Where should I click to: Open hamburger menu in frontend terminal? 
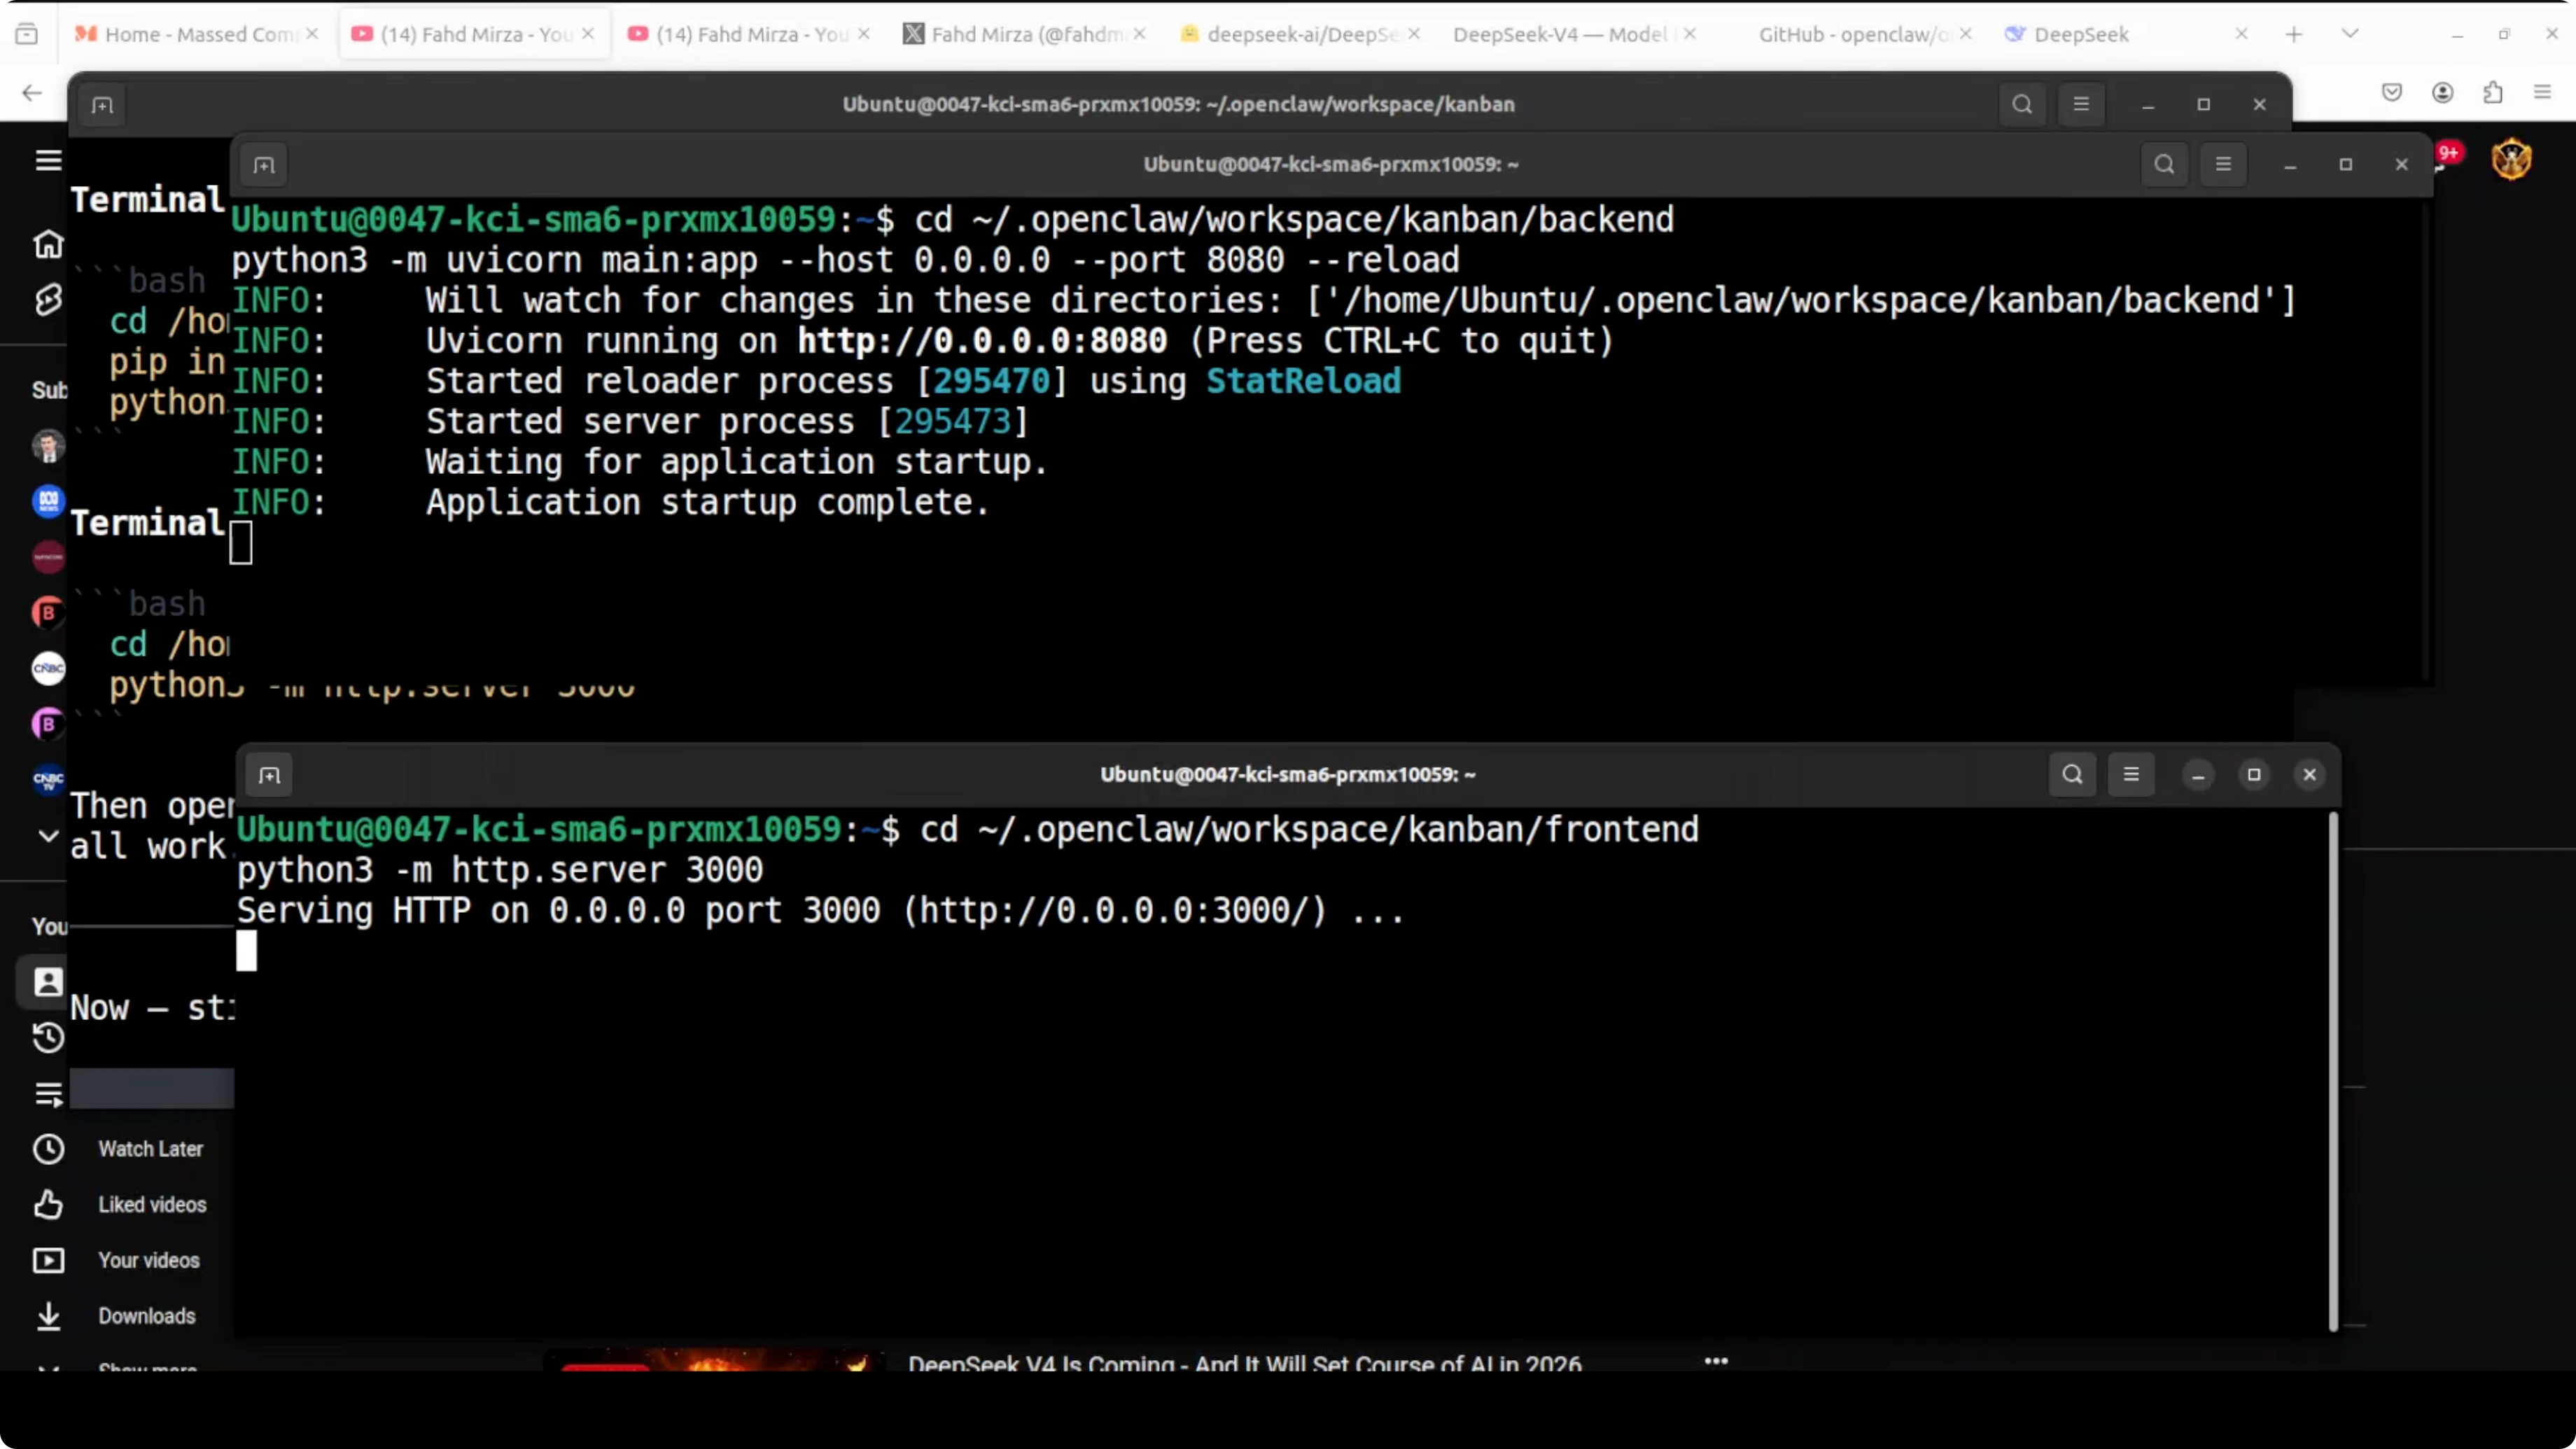click(x=2131, y=774)
